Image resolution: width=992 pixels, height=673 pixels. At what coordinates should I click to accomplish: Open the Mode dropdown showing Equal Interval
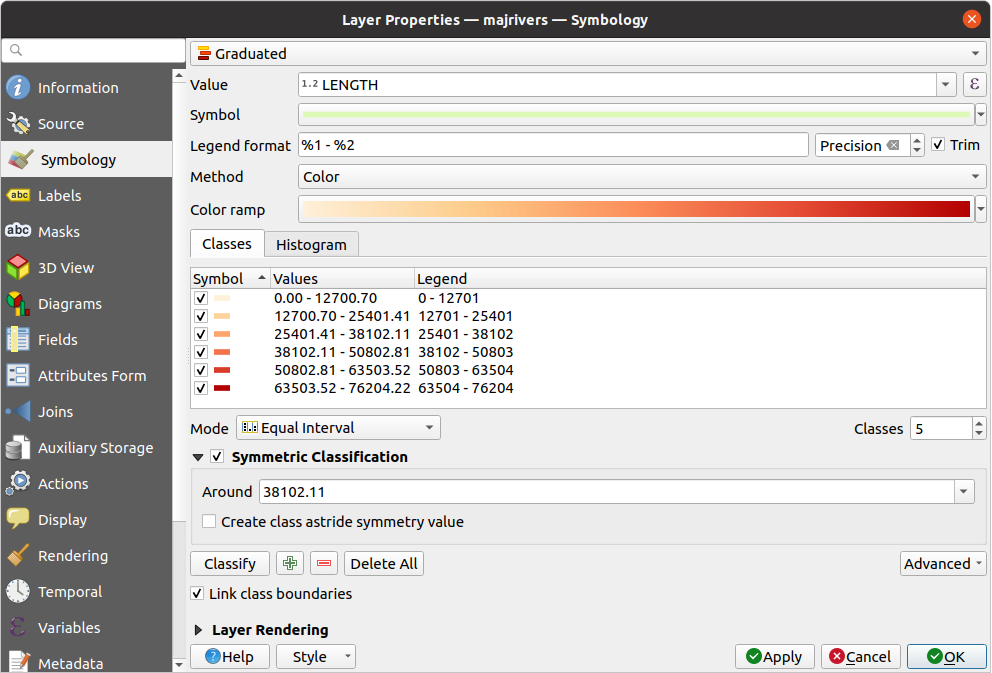(337, 427)
